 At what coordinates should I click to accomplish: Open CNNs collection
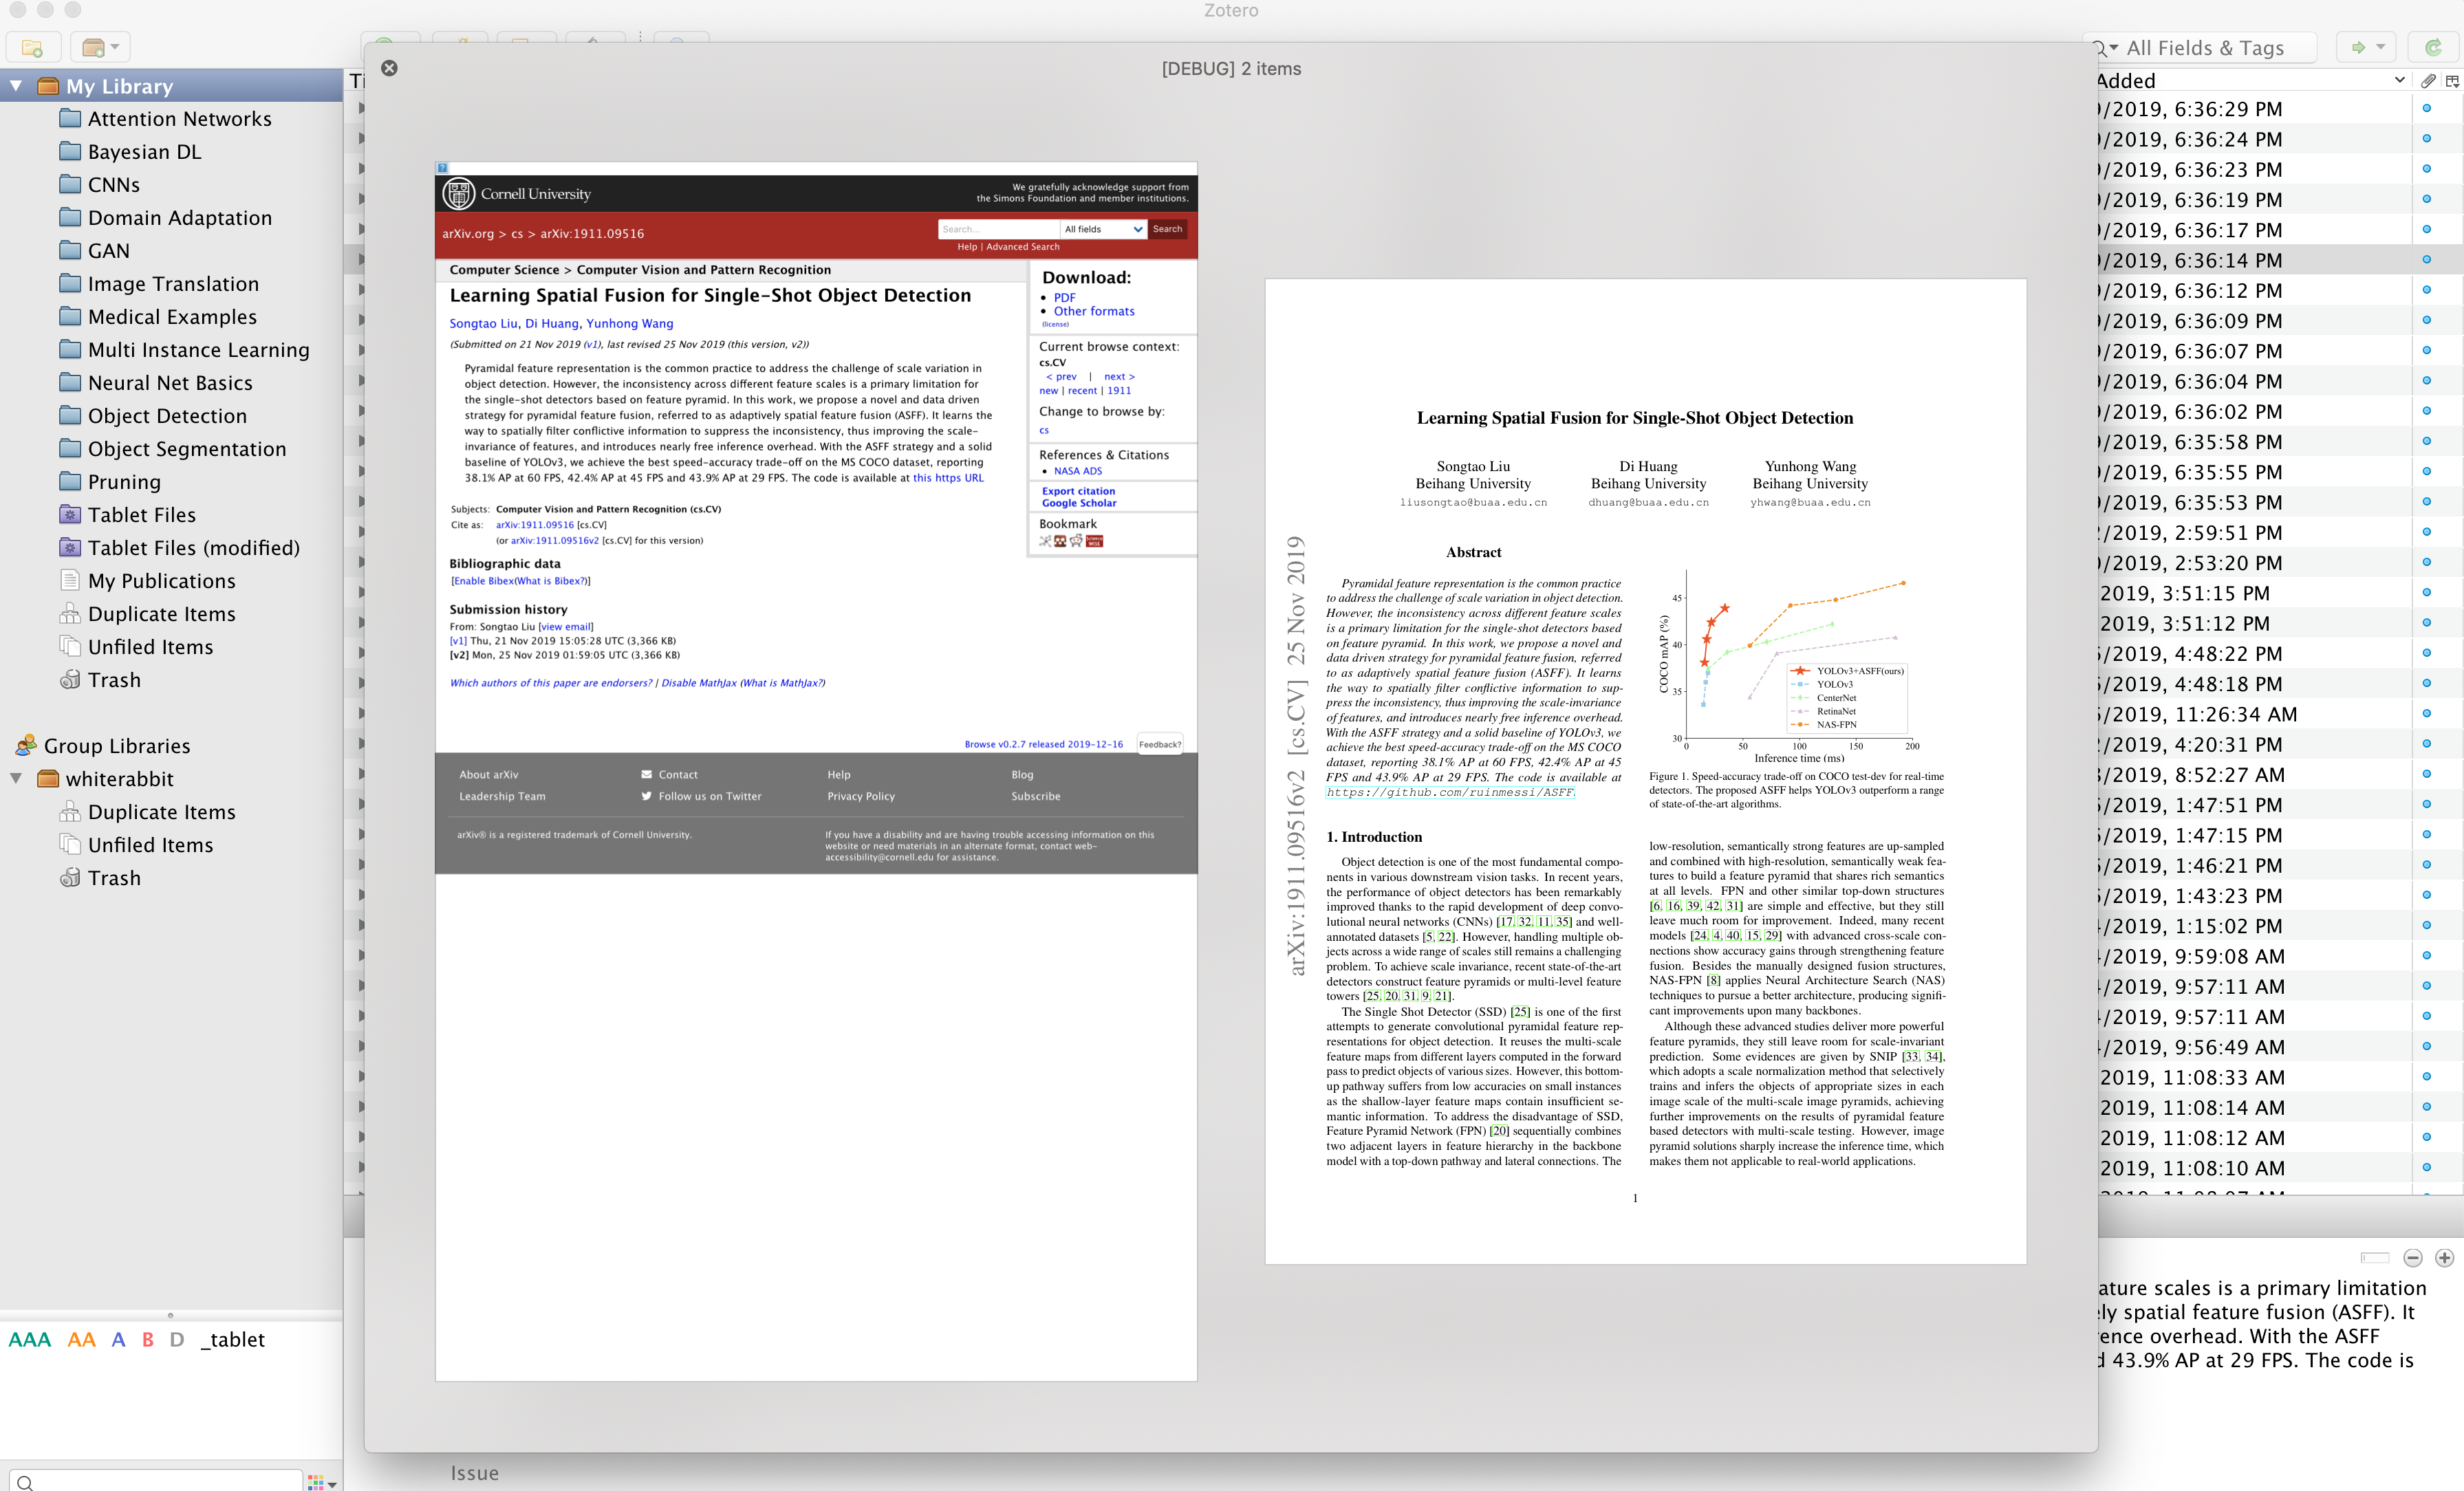114,185
